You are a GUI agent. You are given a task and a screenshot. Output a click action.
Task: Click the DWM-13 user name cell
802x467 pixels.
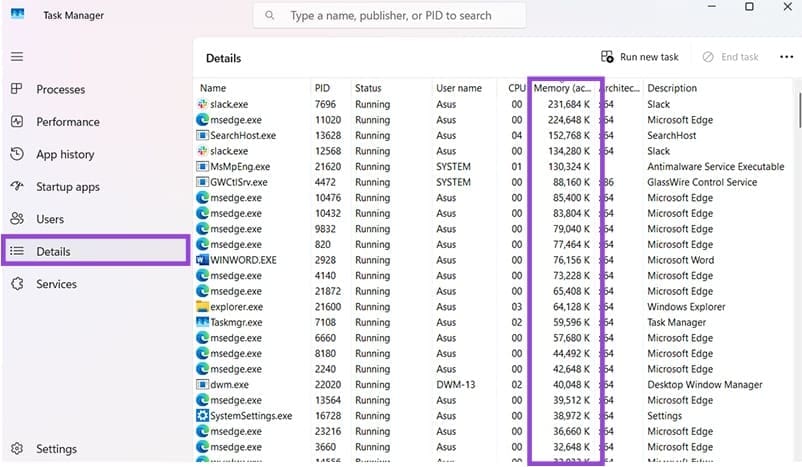[x=455, y=384]
